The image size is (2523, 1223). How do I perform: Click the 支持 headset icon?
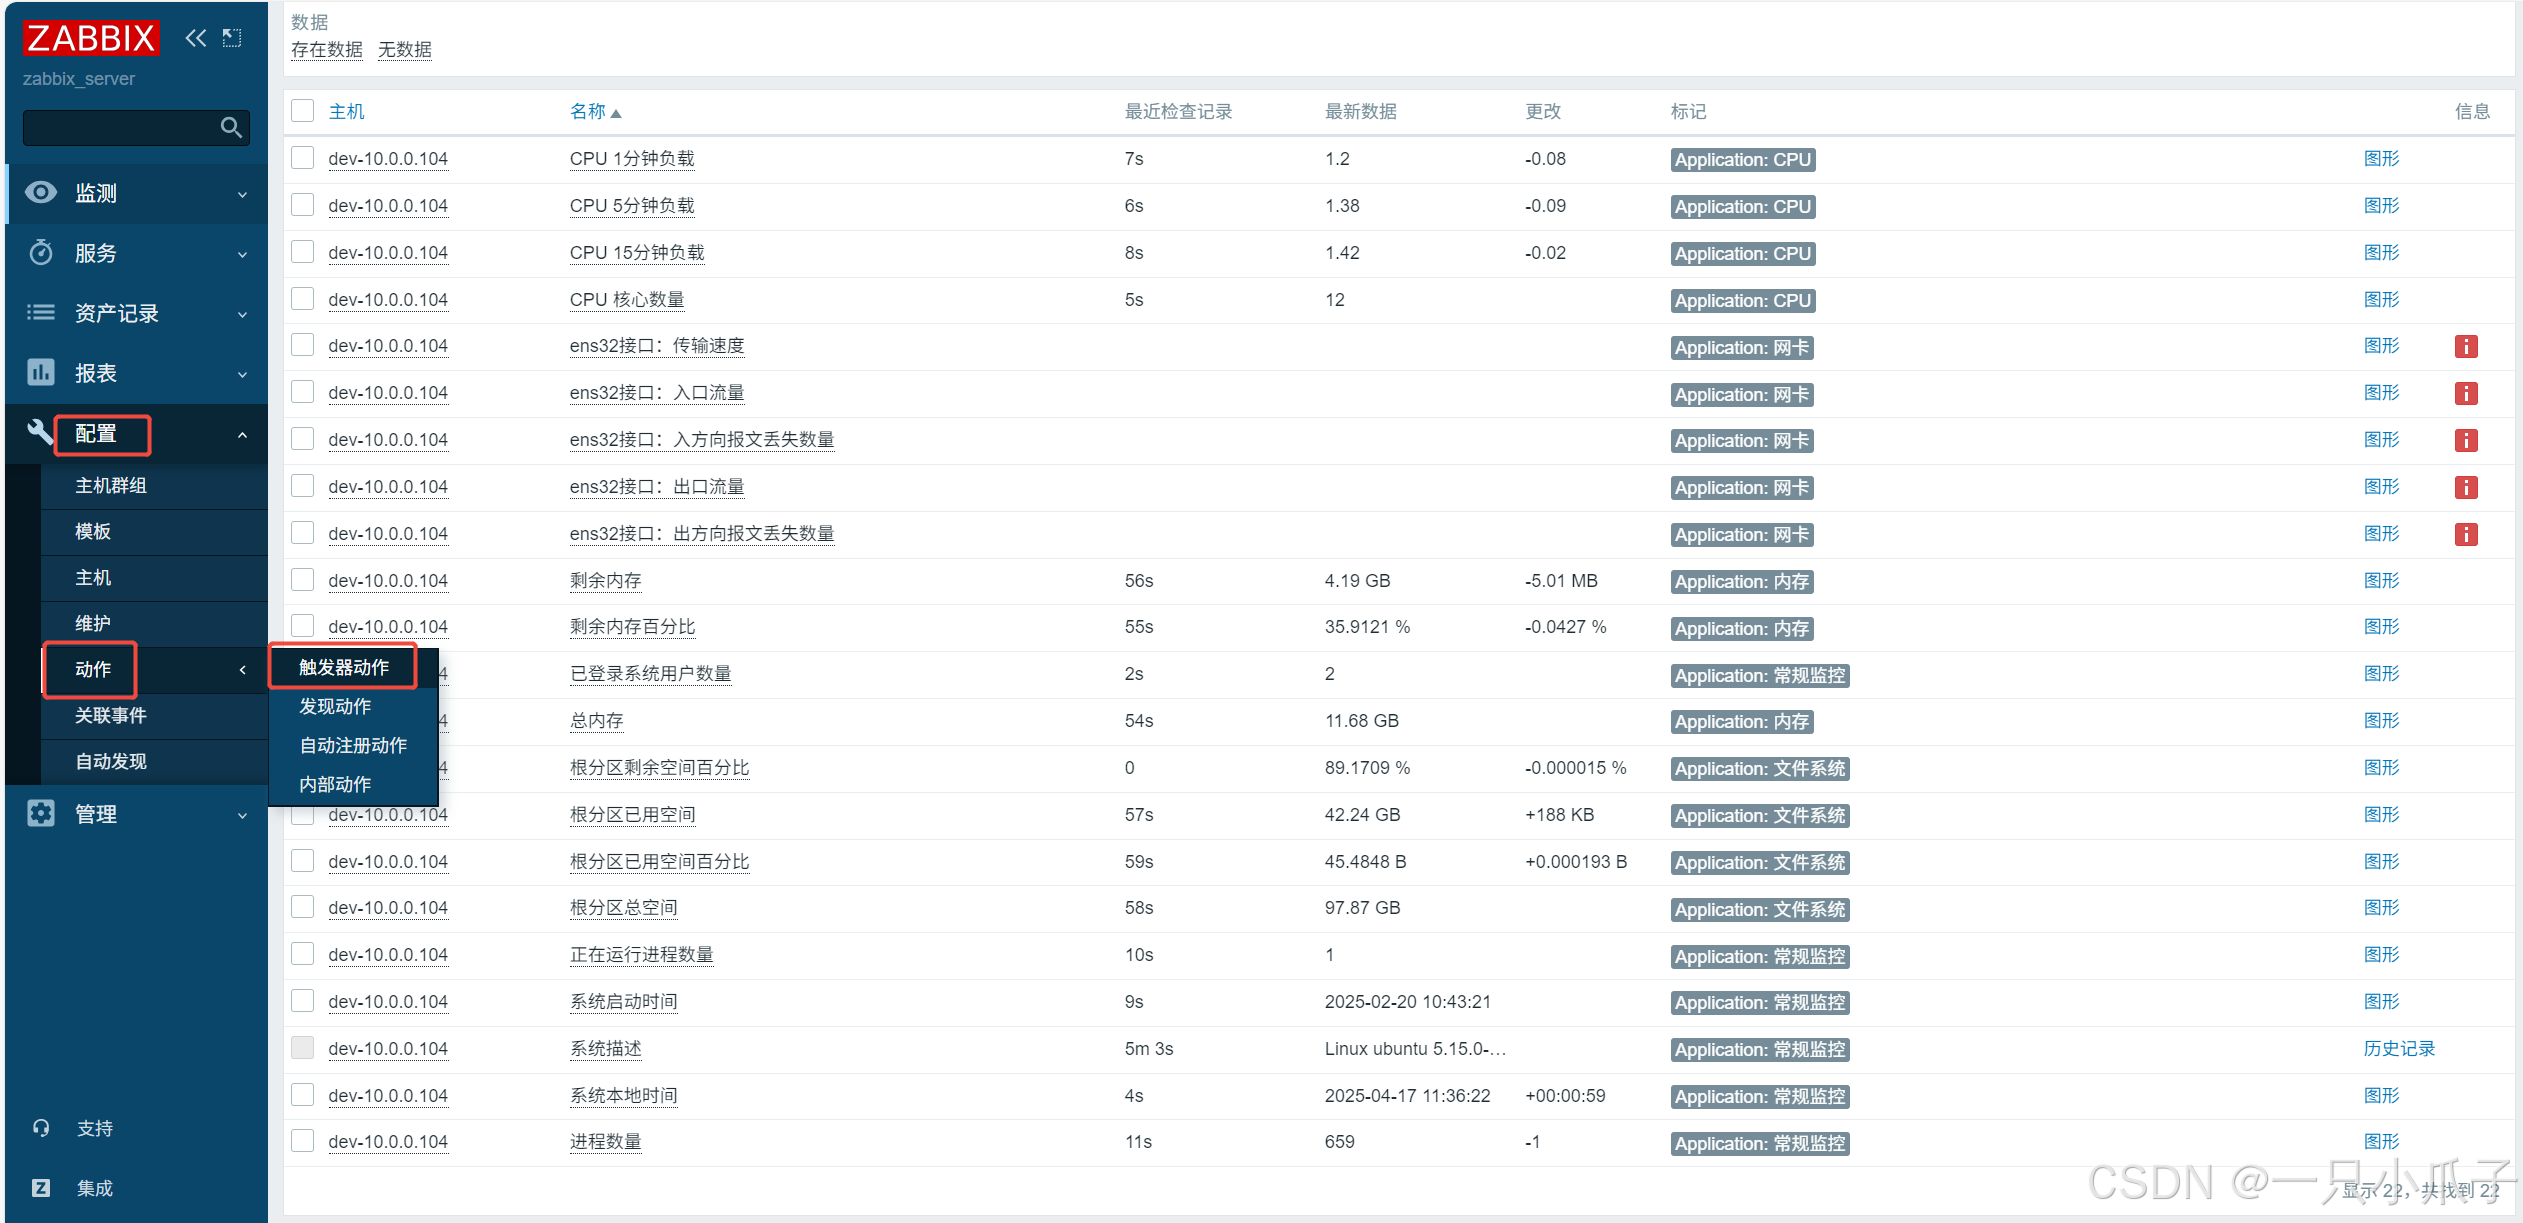tap(41, 1128)
